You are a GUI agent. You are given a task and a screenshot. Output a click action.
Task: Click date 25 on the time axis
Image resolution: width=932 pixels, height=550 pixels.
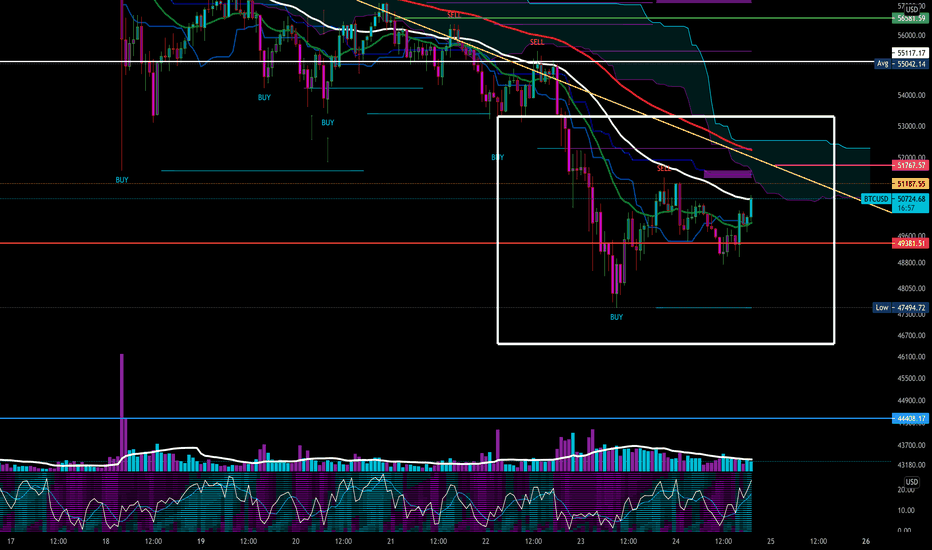[771, 541]
